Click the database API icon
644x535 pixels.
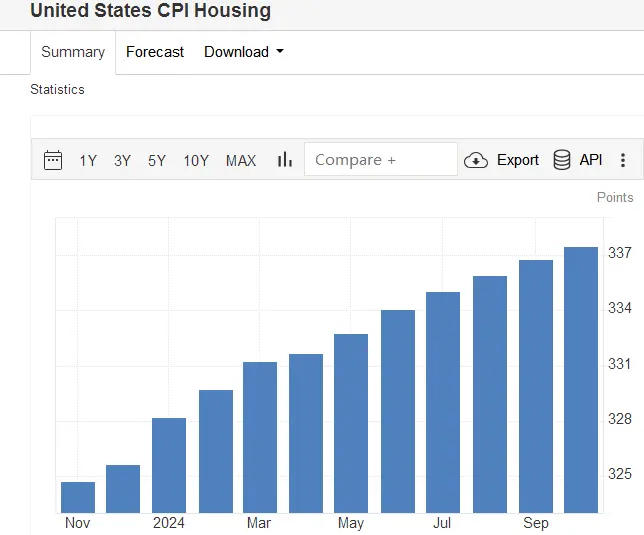(x=561, y=160)
